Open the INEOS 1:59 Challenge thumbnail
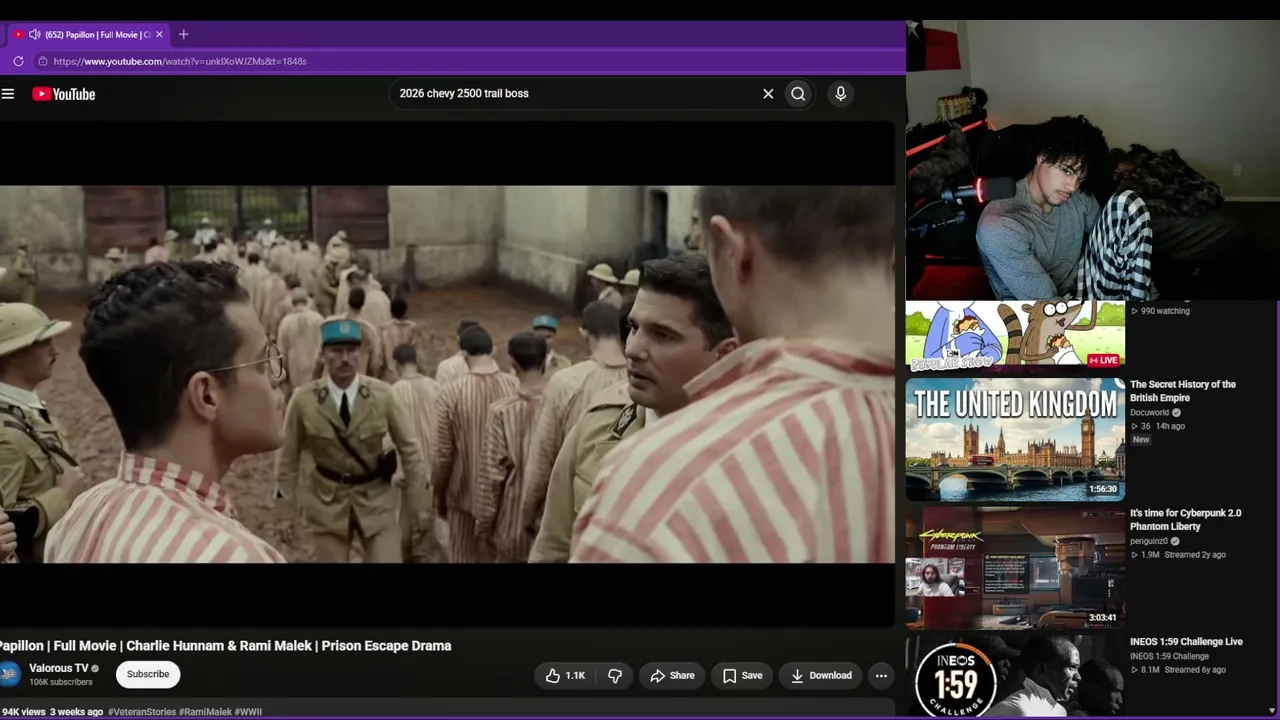This screenshot has width=1280, height=720. pyautogui.click(x=1015, y=676)
